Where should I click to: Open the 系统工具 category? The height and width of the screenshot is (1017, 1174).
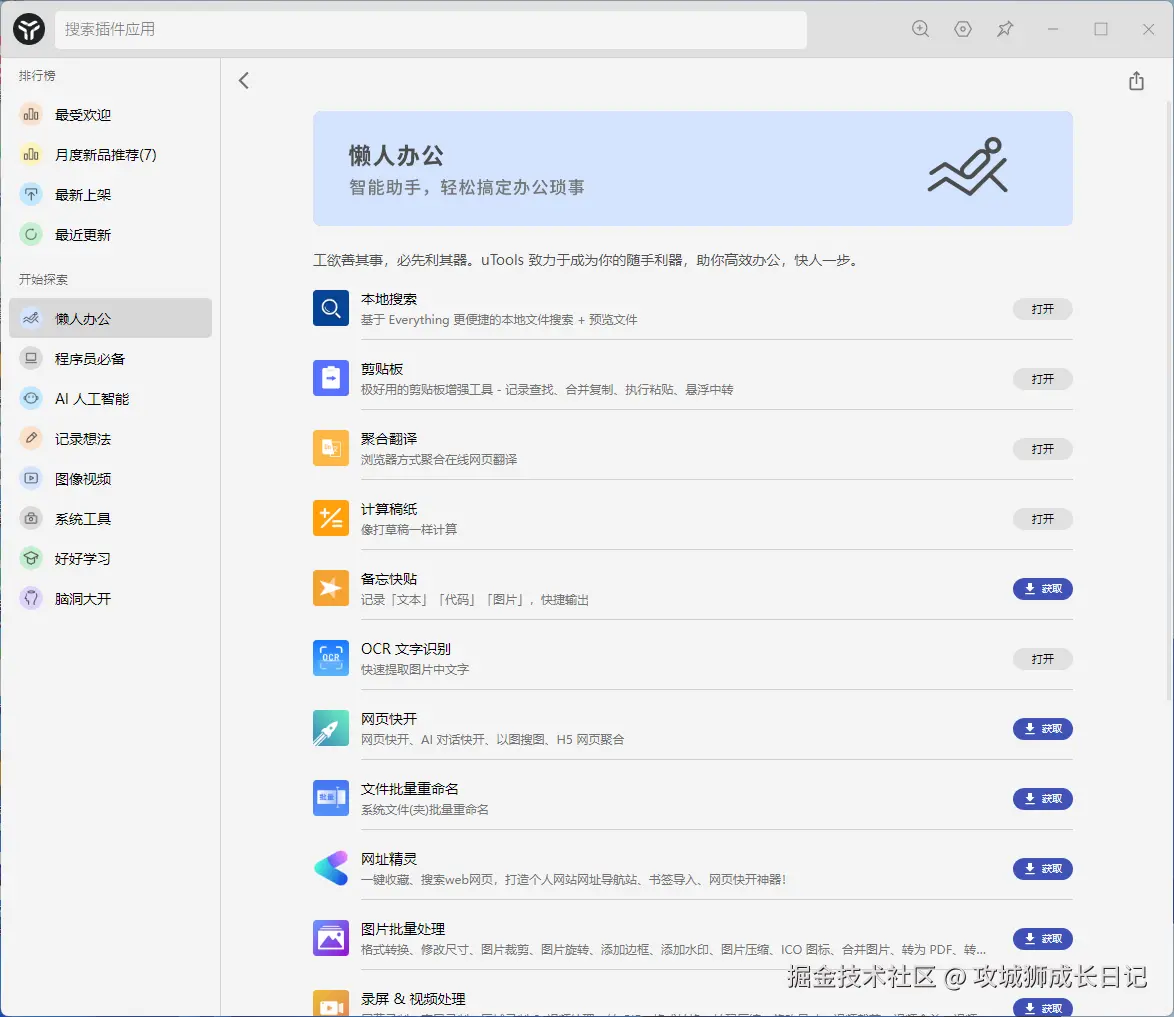111,518
